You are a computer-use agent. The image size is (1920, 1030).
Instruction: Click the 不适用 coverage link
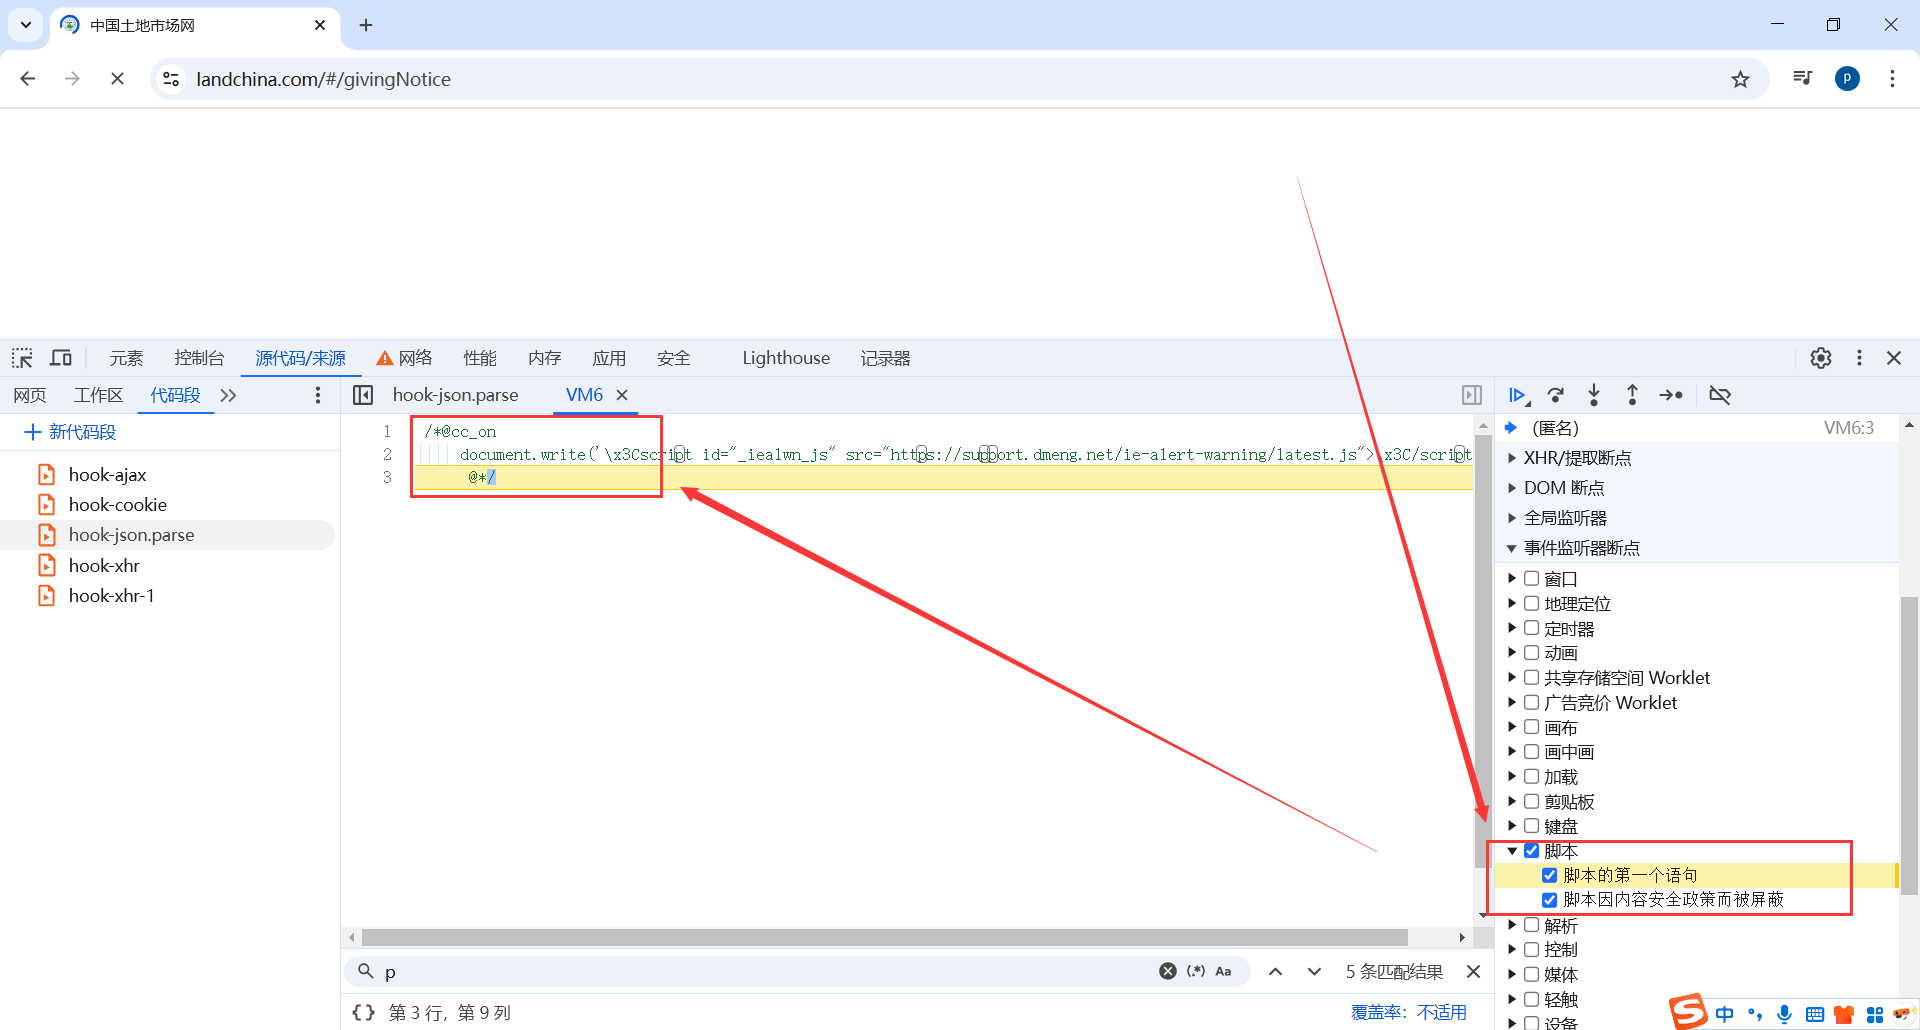click(1442, 1012)
